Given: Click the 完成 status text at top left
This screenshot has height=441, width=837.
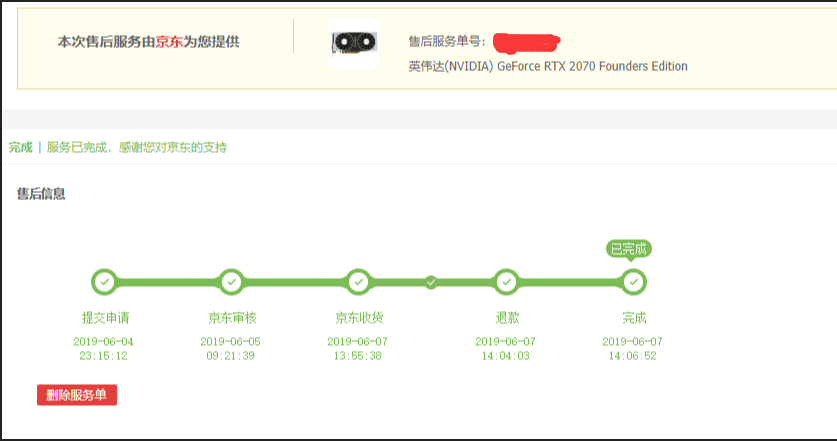Looking at the screenshot, I should coord(20,147).
